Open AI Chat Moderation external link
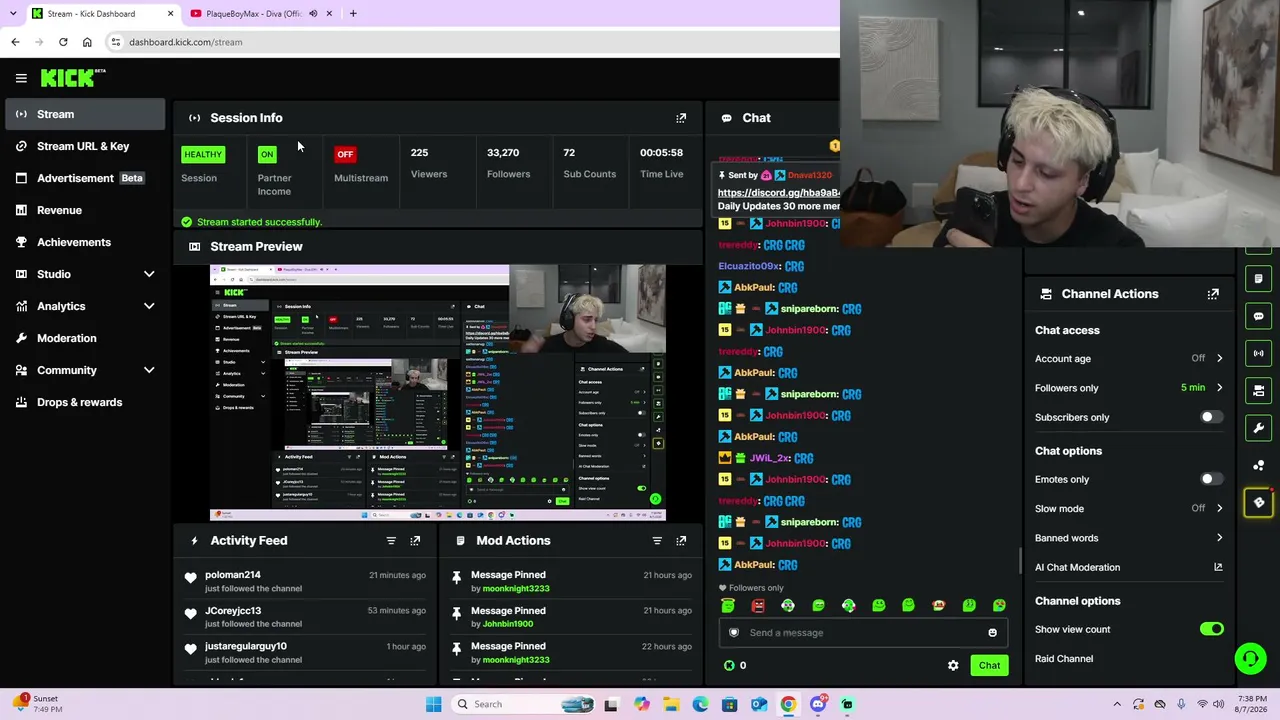 pyautogui.click(x=1218, y=567)
